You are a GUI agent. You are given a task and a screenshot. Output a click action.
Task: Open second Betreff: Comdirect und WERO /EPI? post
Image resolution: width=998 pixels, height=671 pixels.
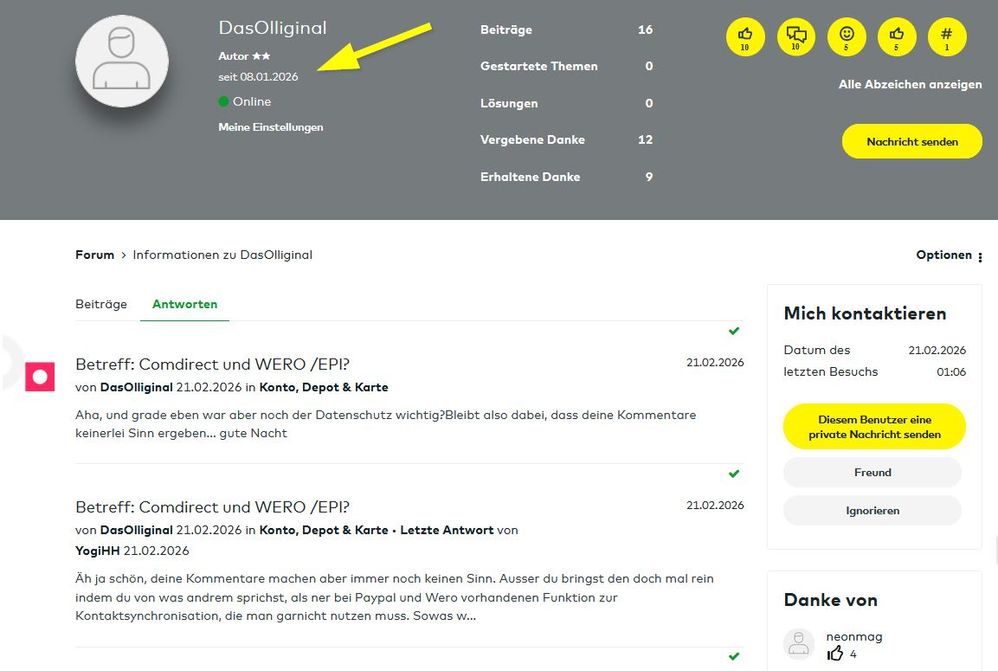point(213,507)
